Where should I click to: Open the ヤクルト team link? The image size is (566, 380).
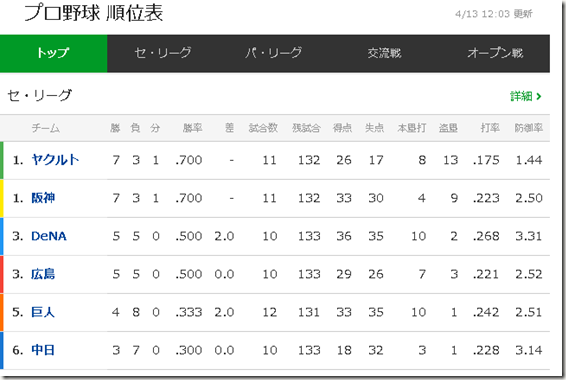(x=55, y=160)
